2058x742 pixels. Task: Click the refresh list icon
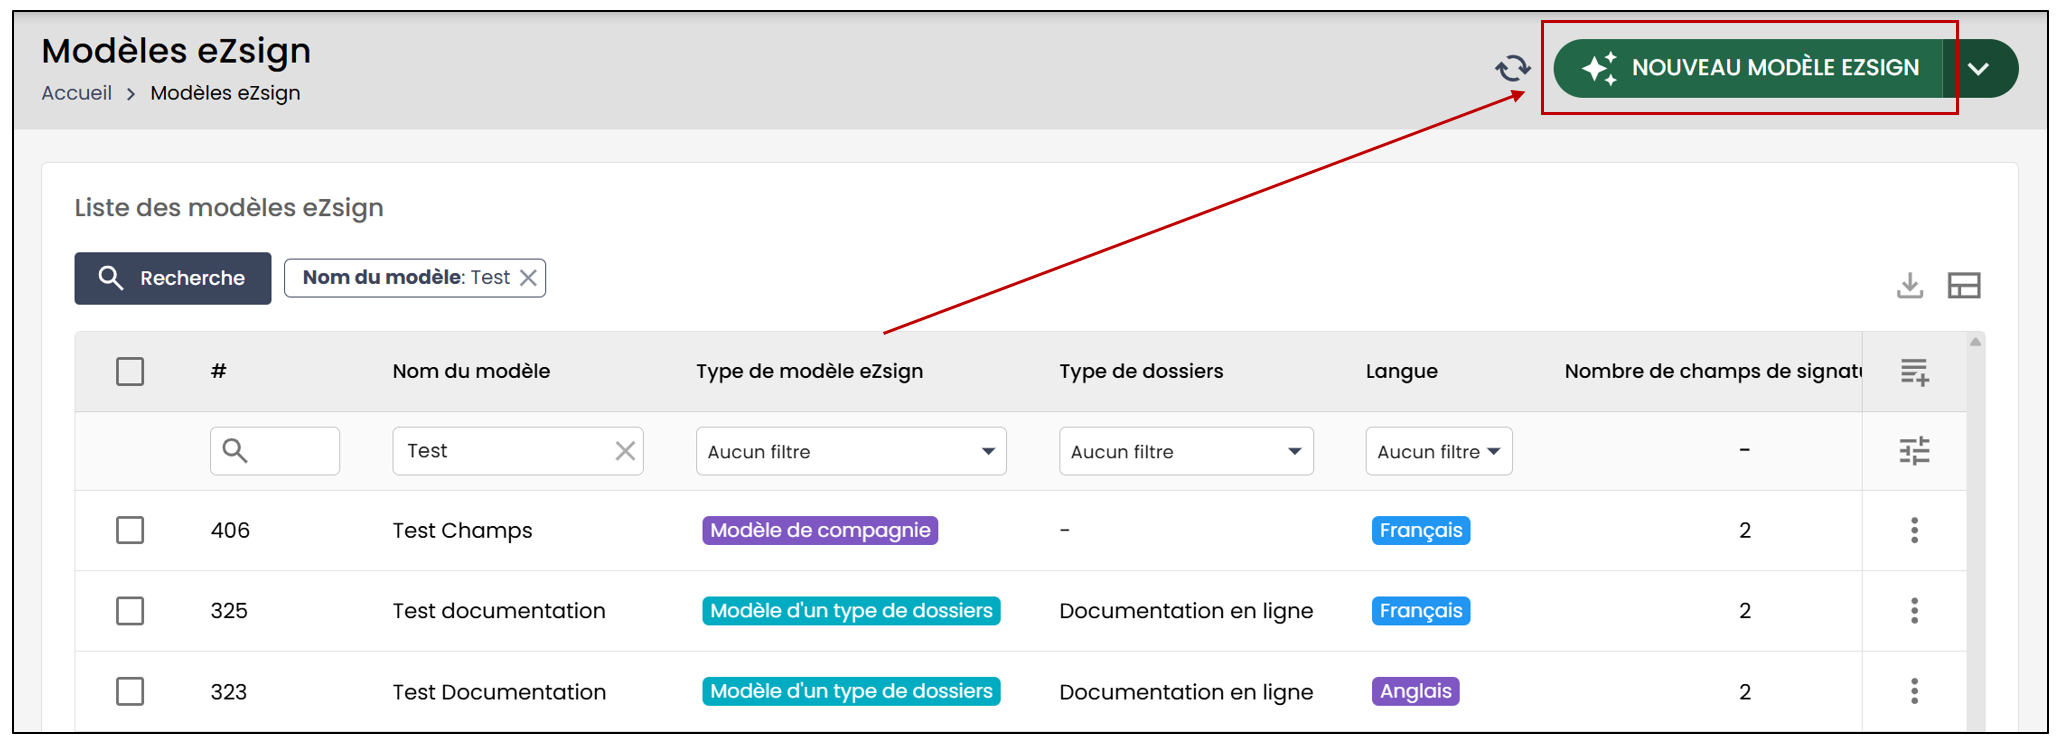(x=1513, y=68)
